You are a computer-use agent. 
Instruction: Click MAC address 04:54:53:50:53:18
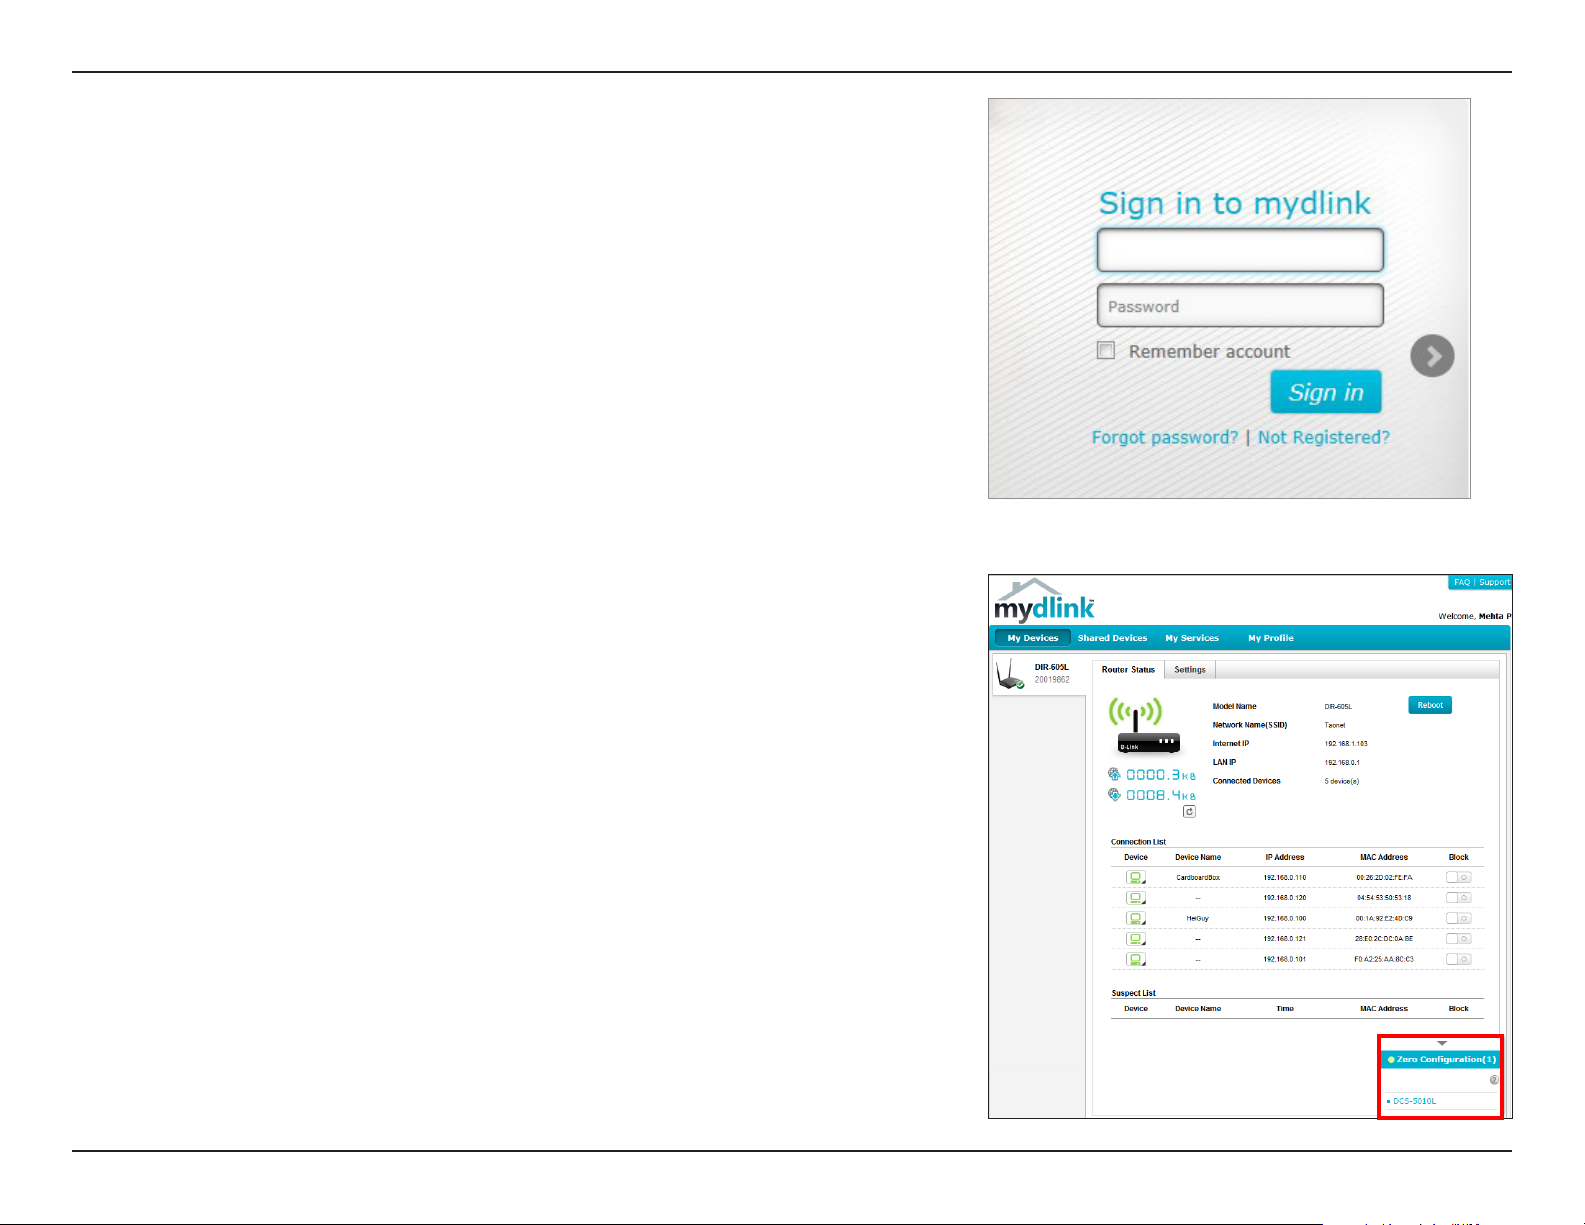1384,898
